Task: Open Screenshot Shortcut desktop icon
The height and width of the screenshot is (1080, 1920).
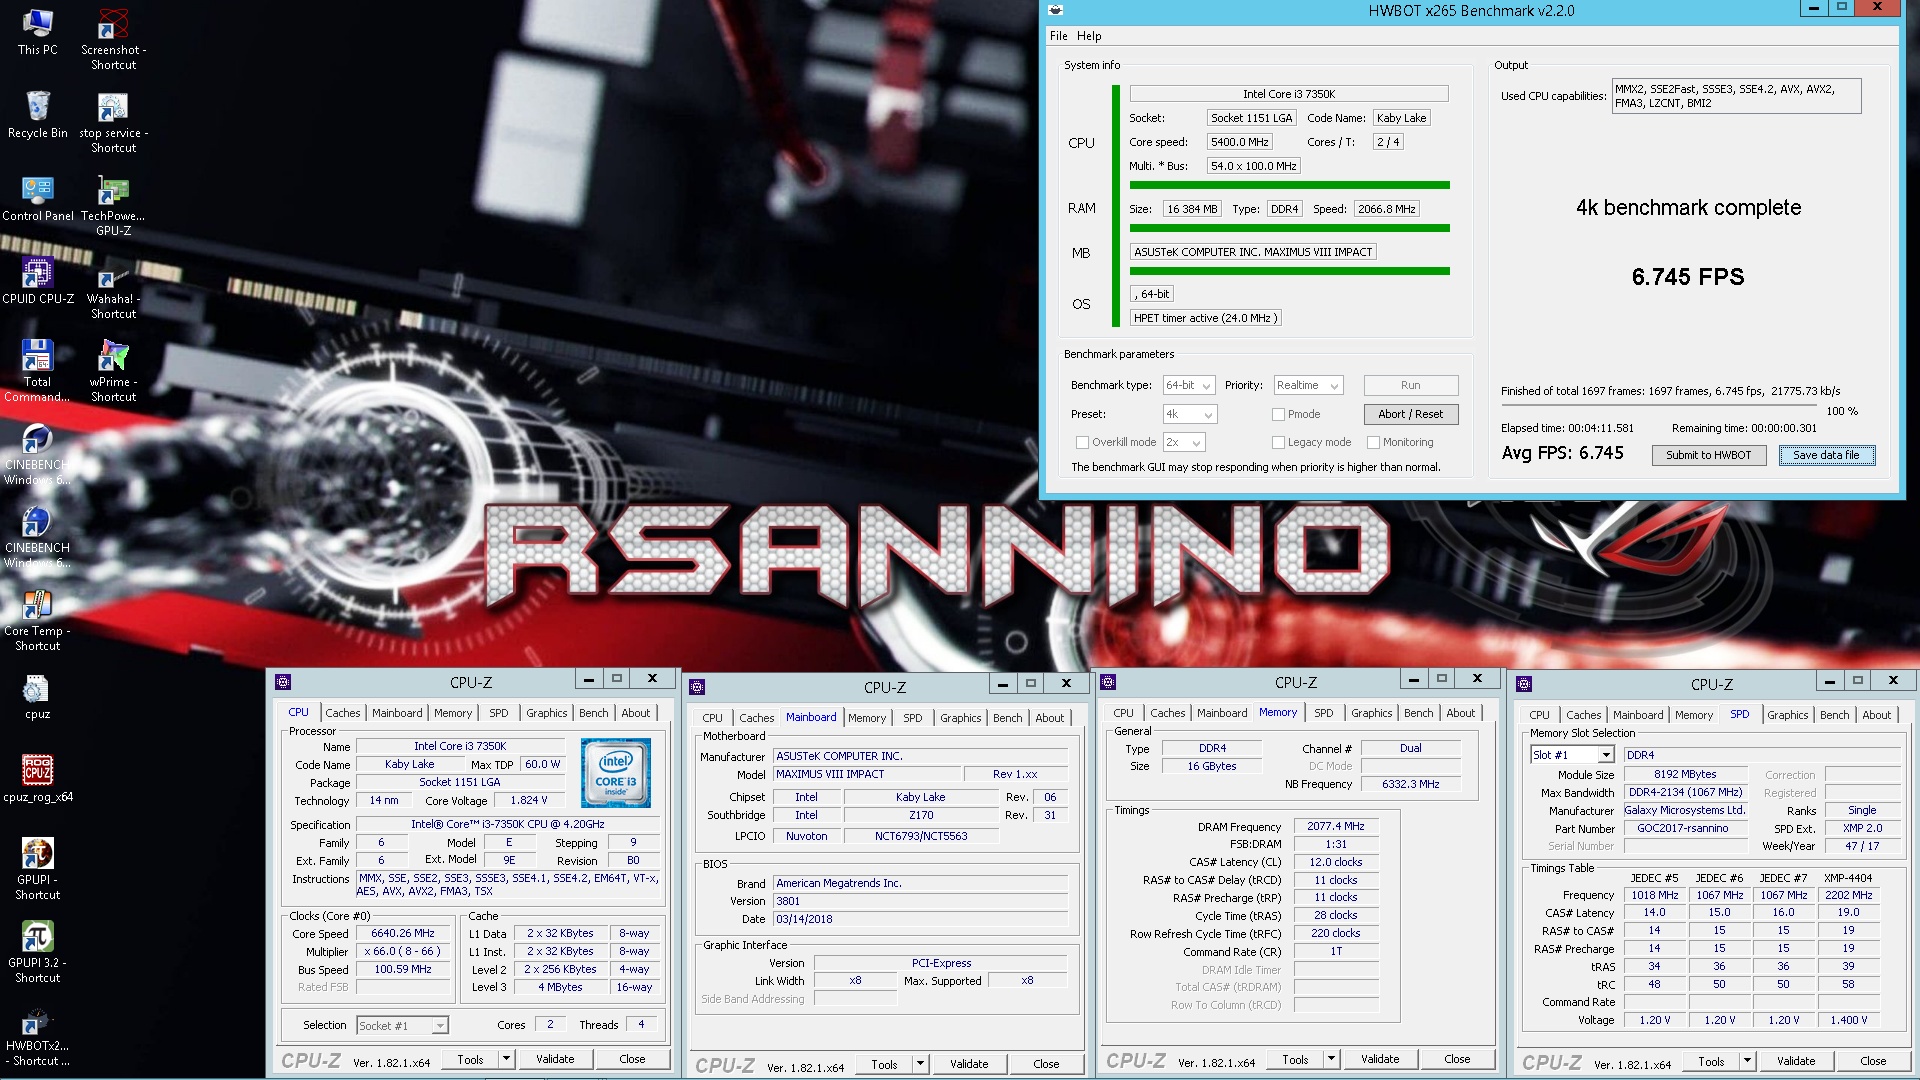Action: tap(113, 40)
